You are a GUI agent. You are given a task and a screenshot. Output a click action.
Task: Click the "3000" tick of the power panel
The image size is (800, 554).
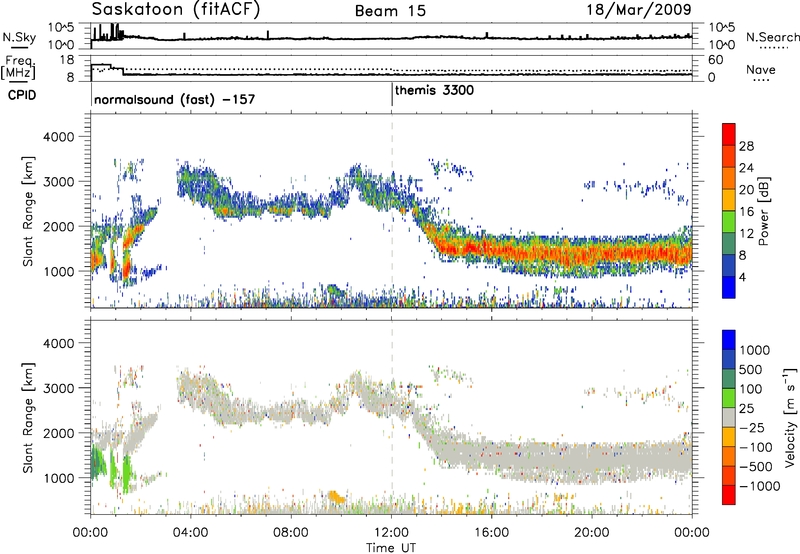[58, 182]
